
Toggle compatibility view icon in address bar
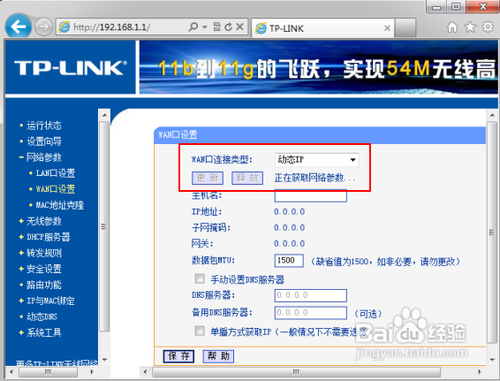click(217, 27)
